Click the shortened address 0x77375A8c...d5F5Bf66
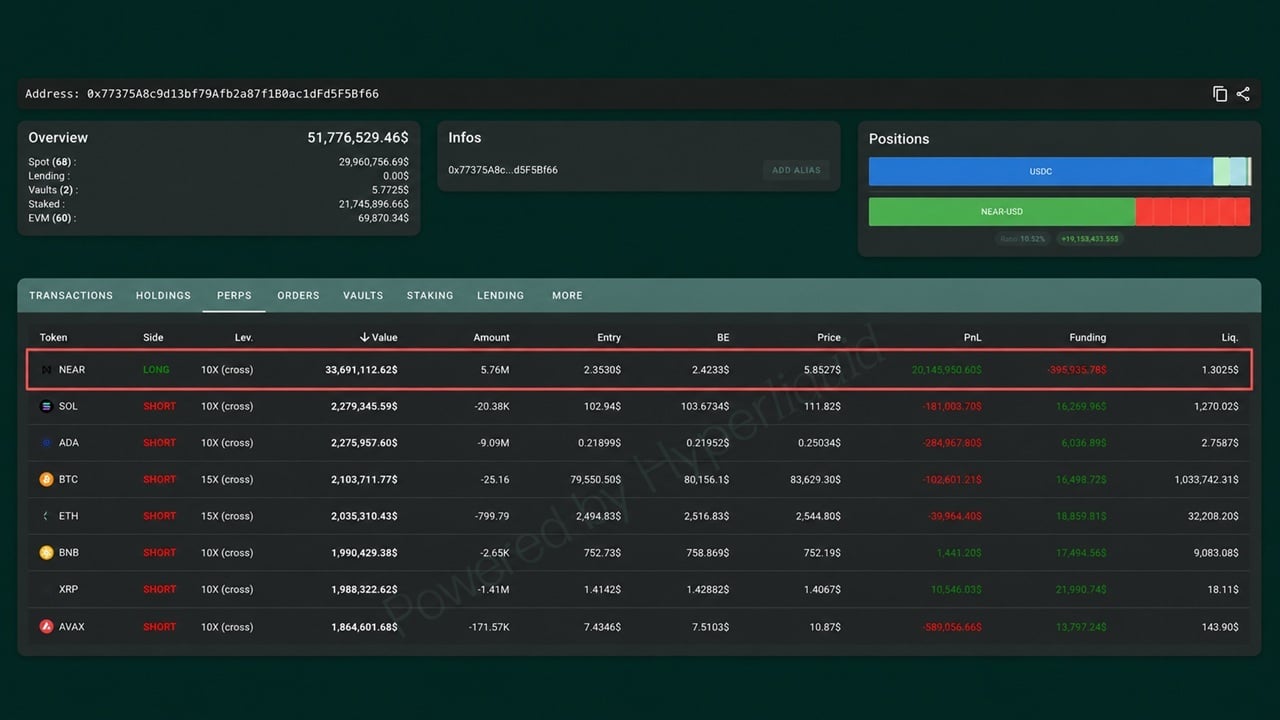 [x=503, y=170]
